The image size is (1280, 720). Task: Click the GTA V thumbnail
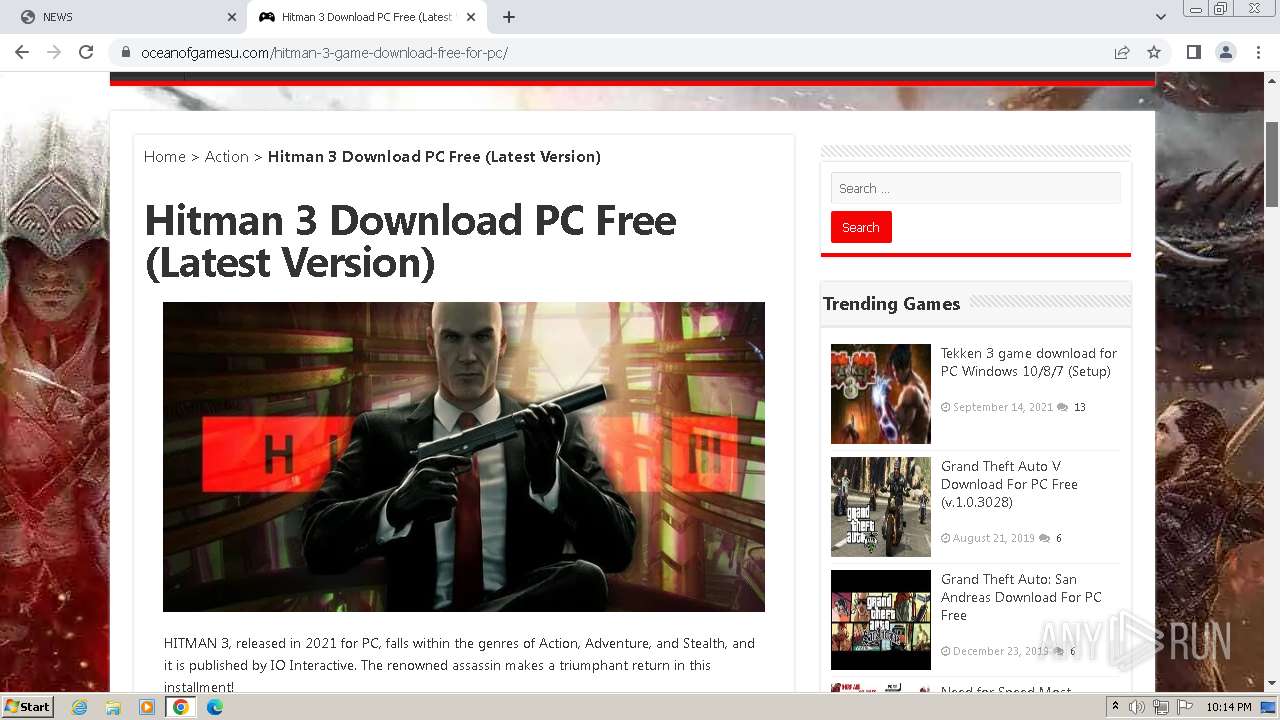pyautogui.click(x=881, y=507)
